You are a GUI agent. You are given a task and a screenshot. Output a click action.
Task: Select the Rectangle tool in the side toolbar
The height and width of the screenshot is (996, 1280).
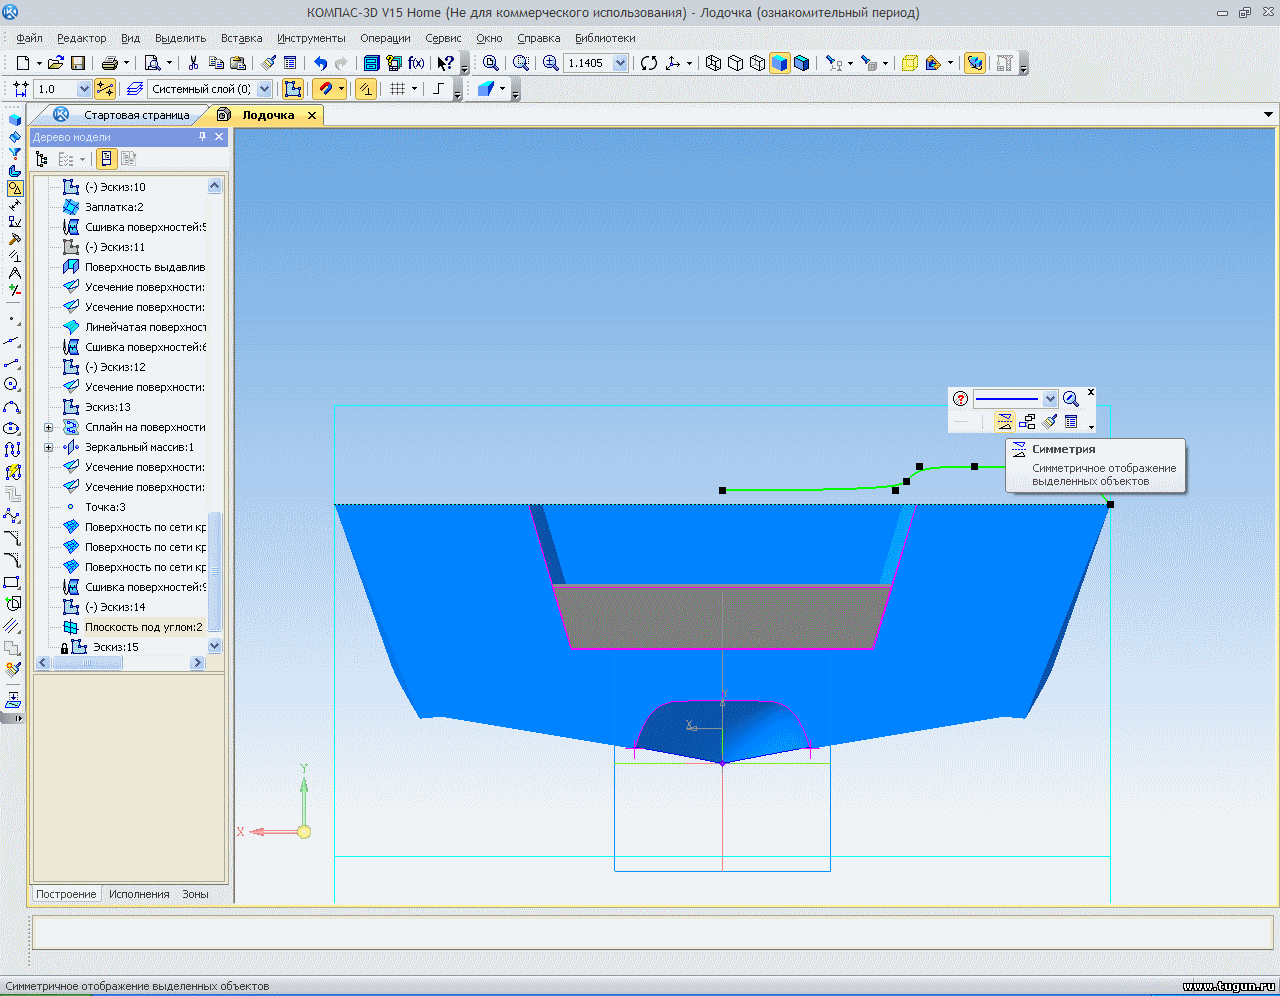click(x=12, y=581)
